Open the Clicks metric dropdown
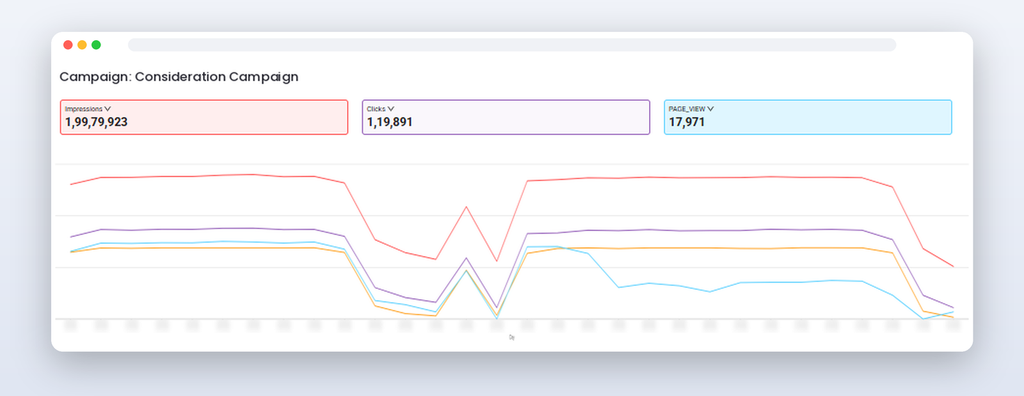 point(380,109)
